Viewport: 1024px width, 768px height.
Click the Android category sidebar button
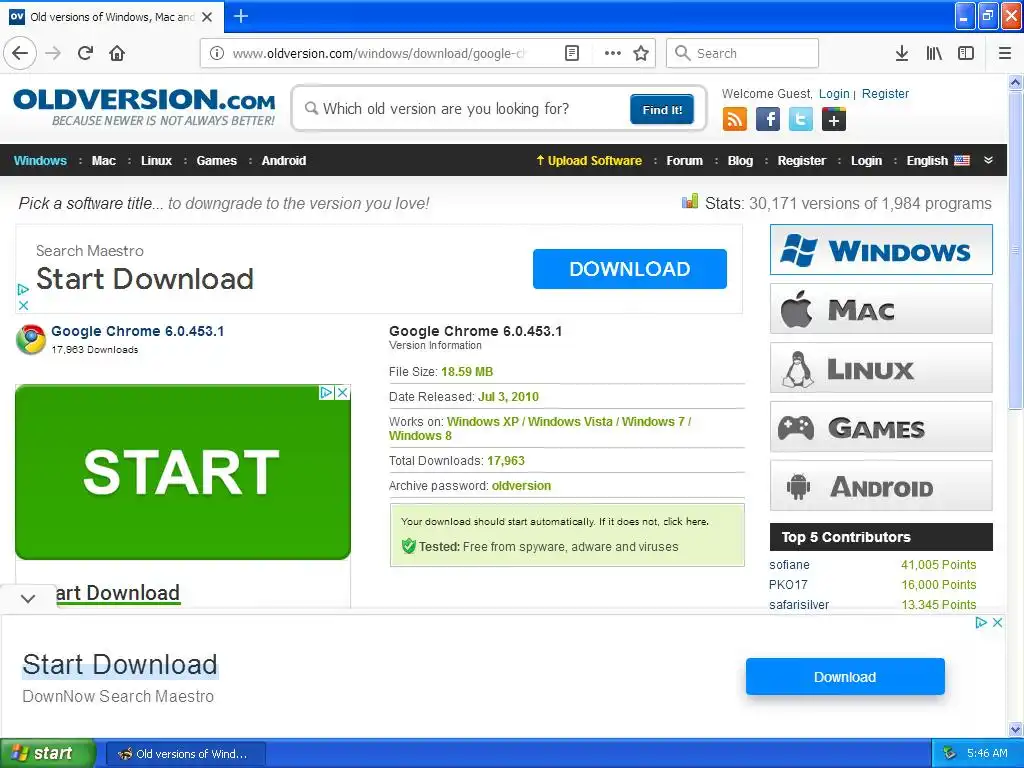[881, 486]
